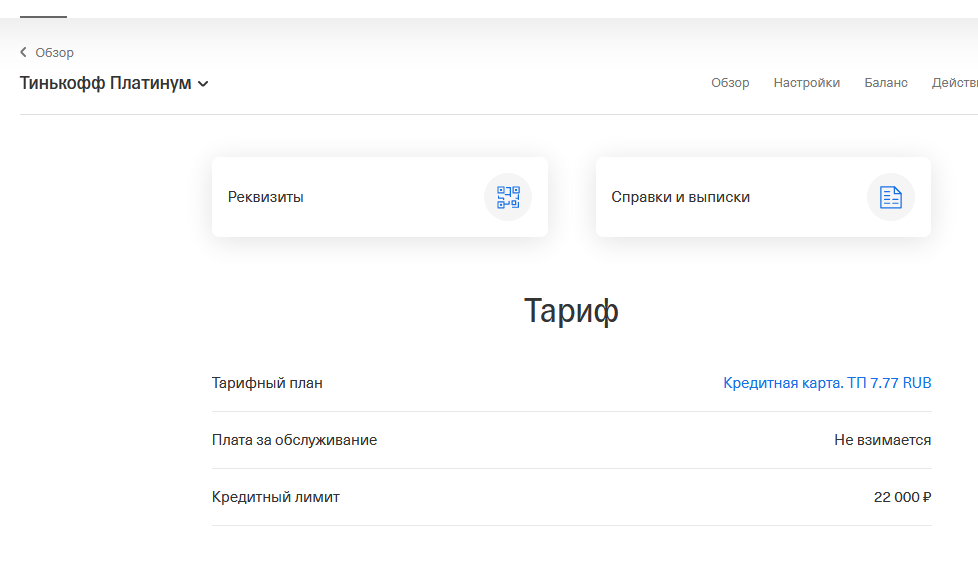Click the back chevron arrow next to Обзор
978x568 pixels.
(x=24, y=52)
